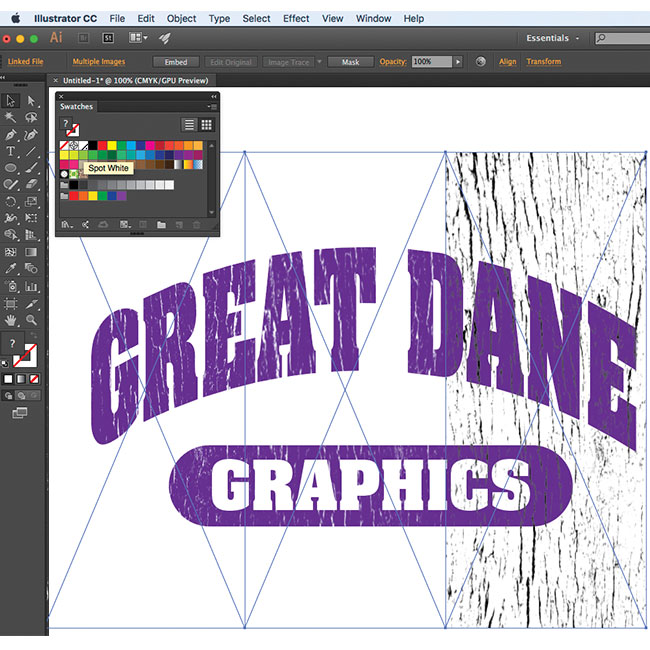Select the Type tool
Viewport: 650px width, 650px height.
[10, 151]
